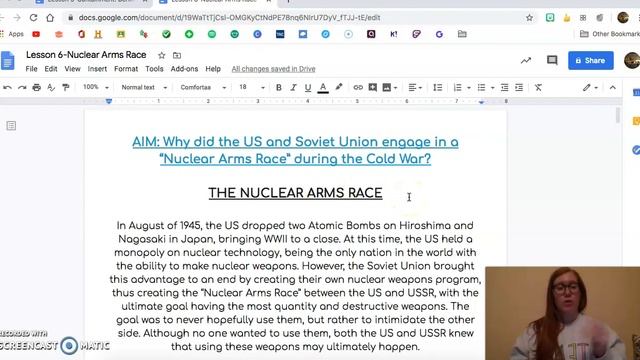Open the Edit menu

51,69
